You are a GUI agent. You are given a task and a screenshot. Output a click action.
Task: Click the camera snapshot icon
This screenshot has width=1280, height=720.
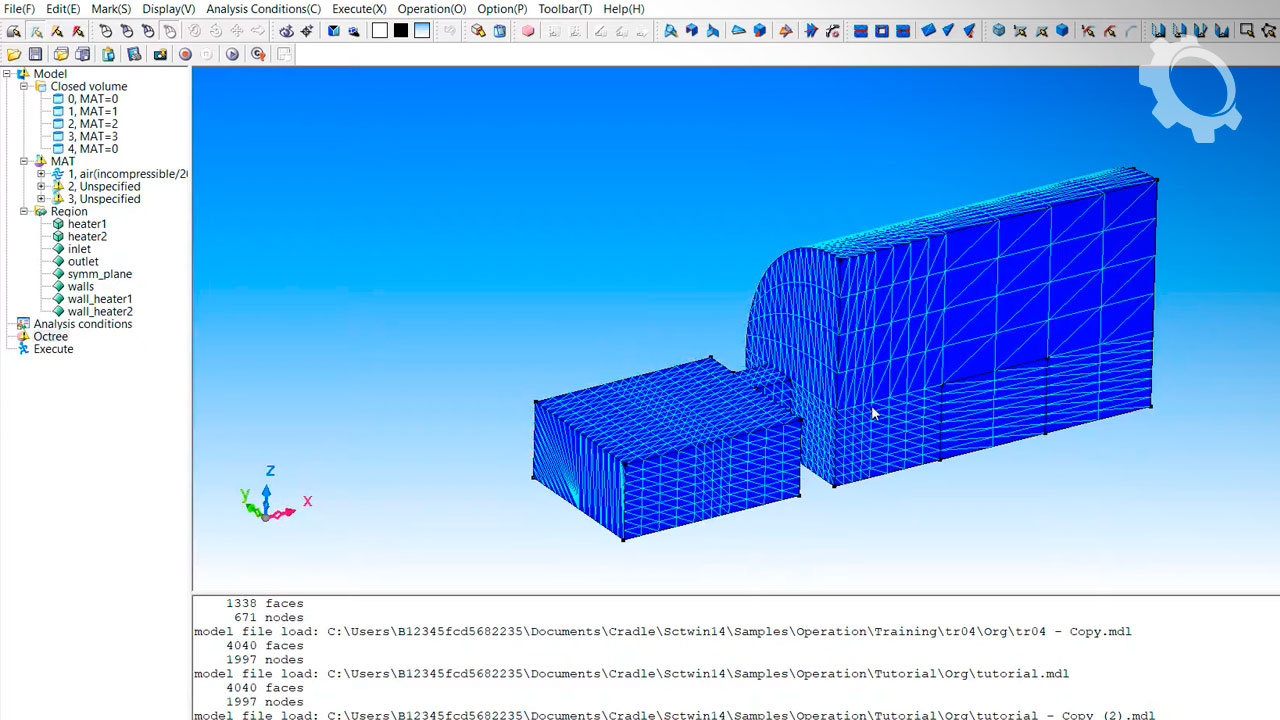pos(160,54)
